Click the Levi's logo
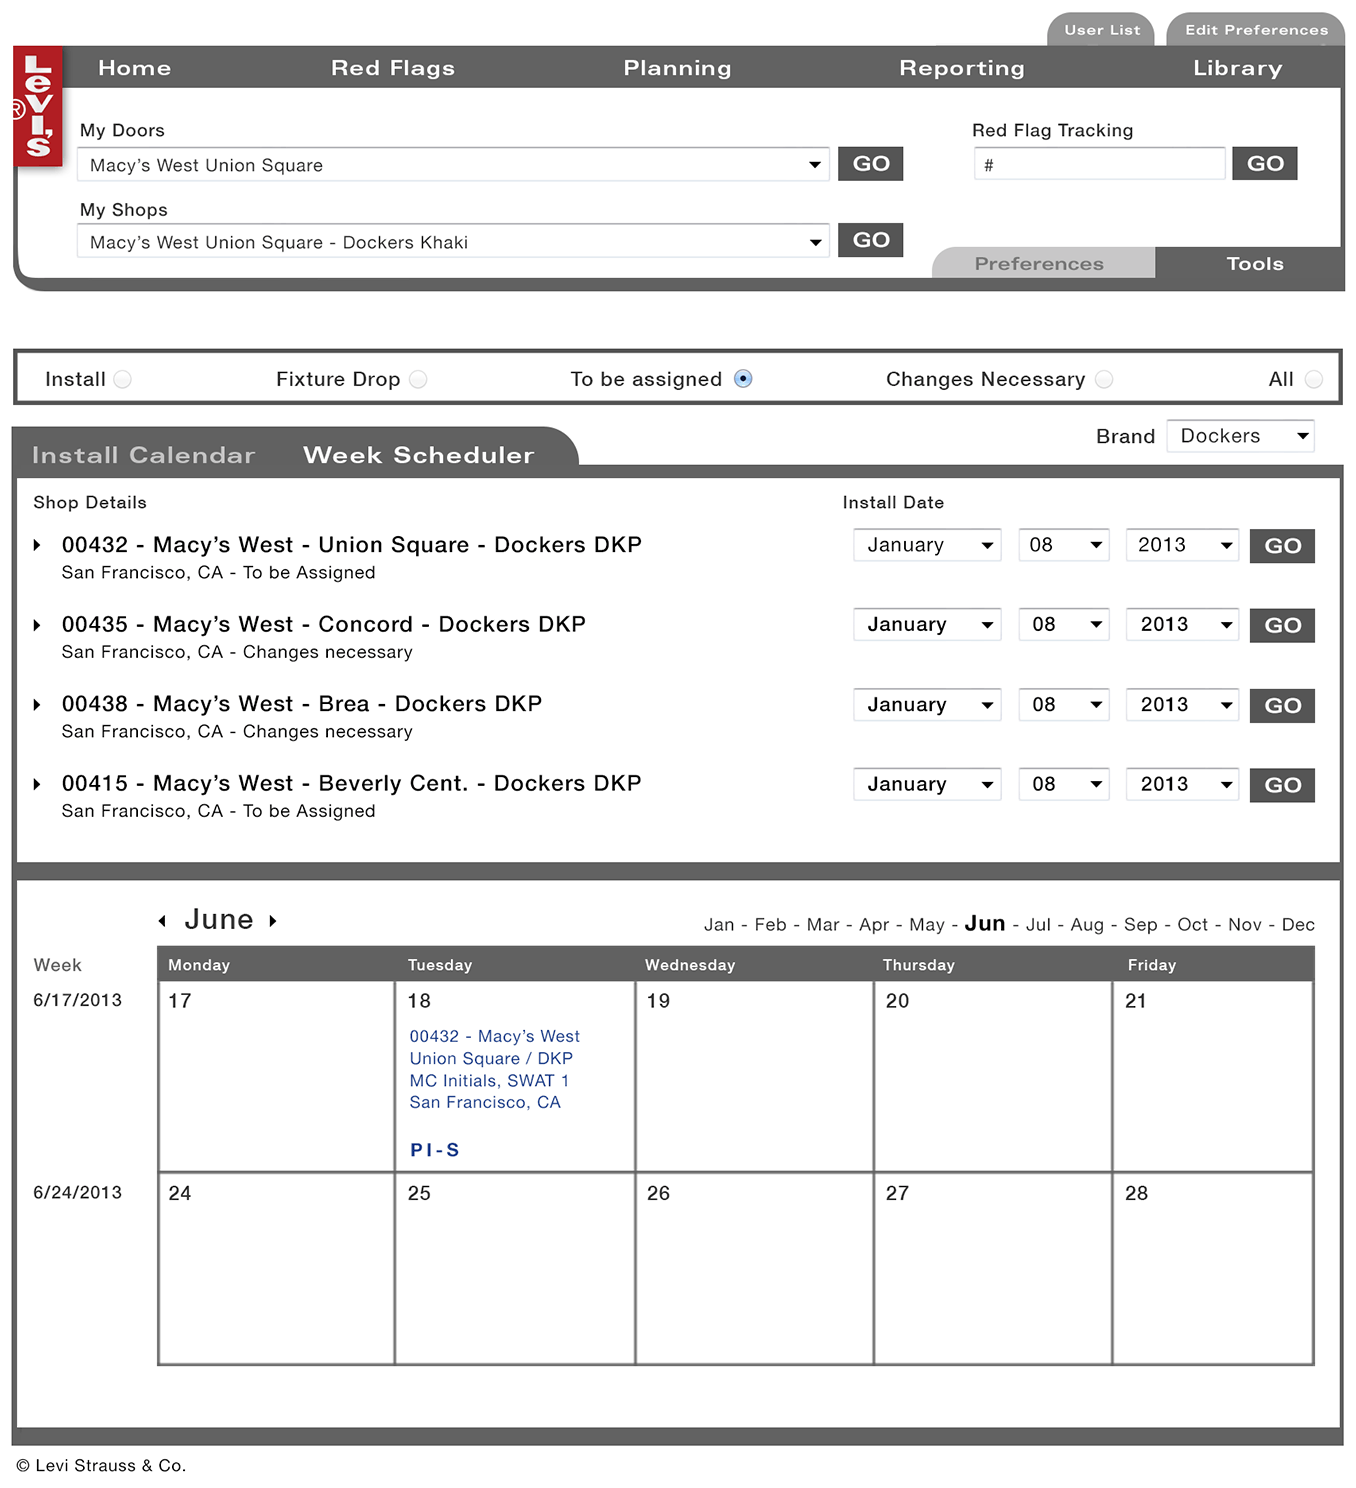Screen dimensions: 1356x1488 38,106
